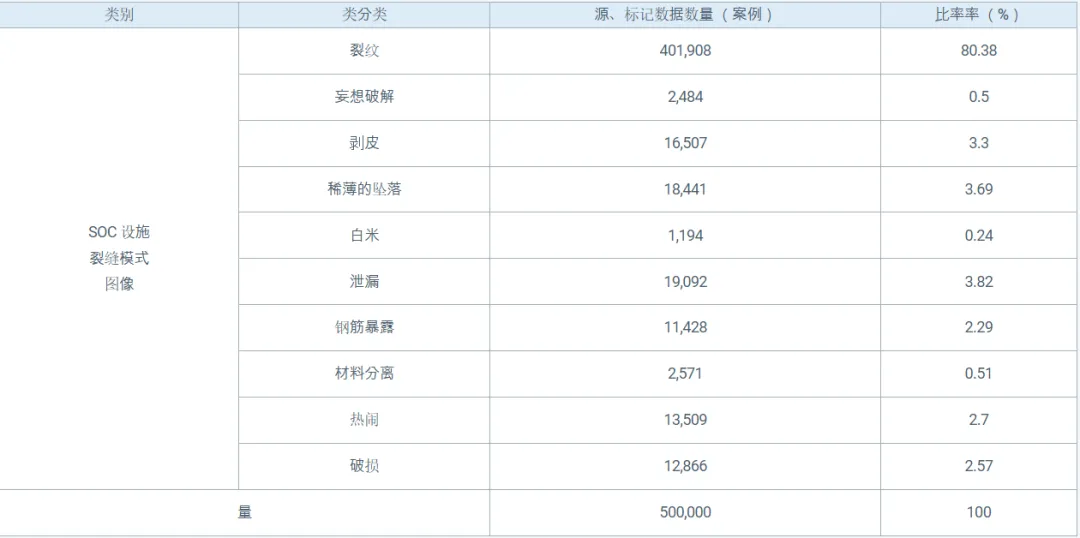Screen dimensions: 1080x538
Task: Select the 裂纹 subcategory cell
Action: pos(364,51)
